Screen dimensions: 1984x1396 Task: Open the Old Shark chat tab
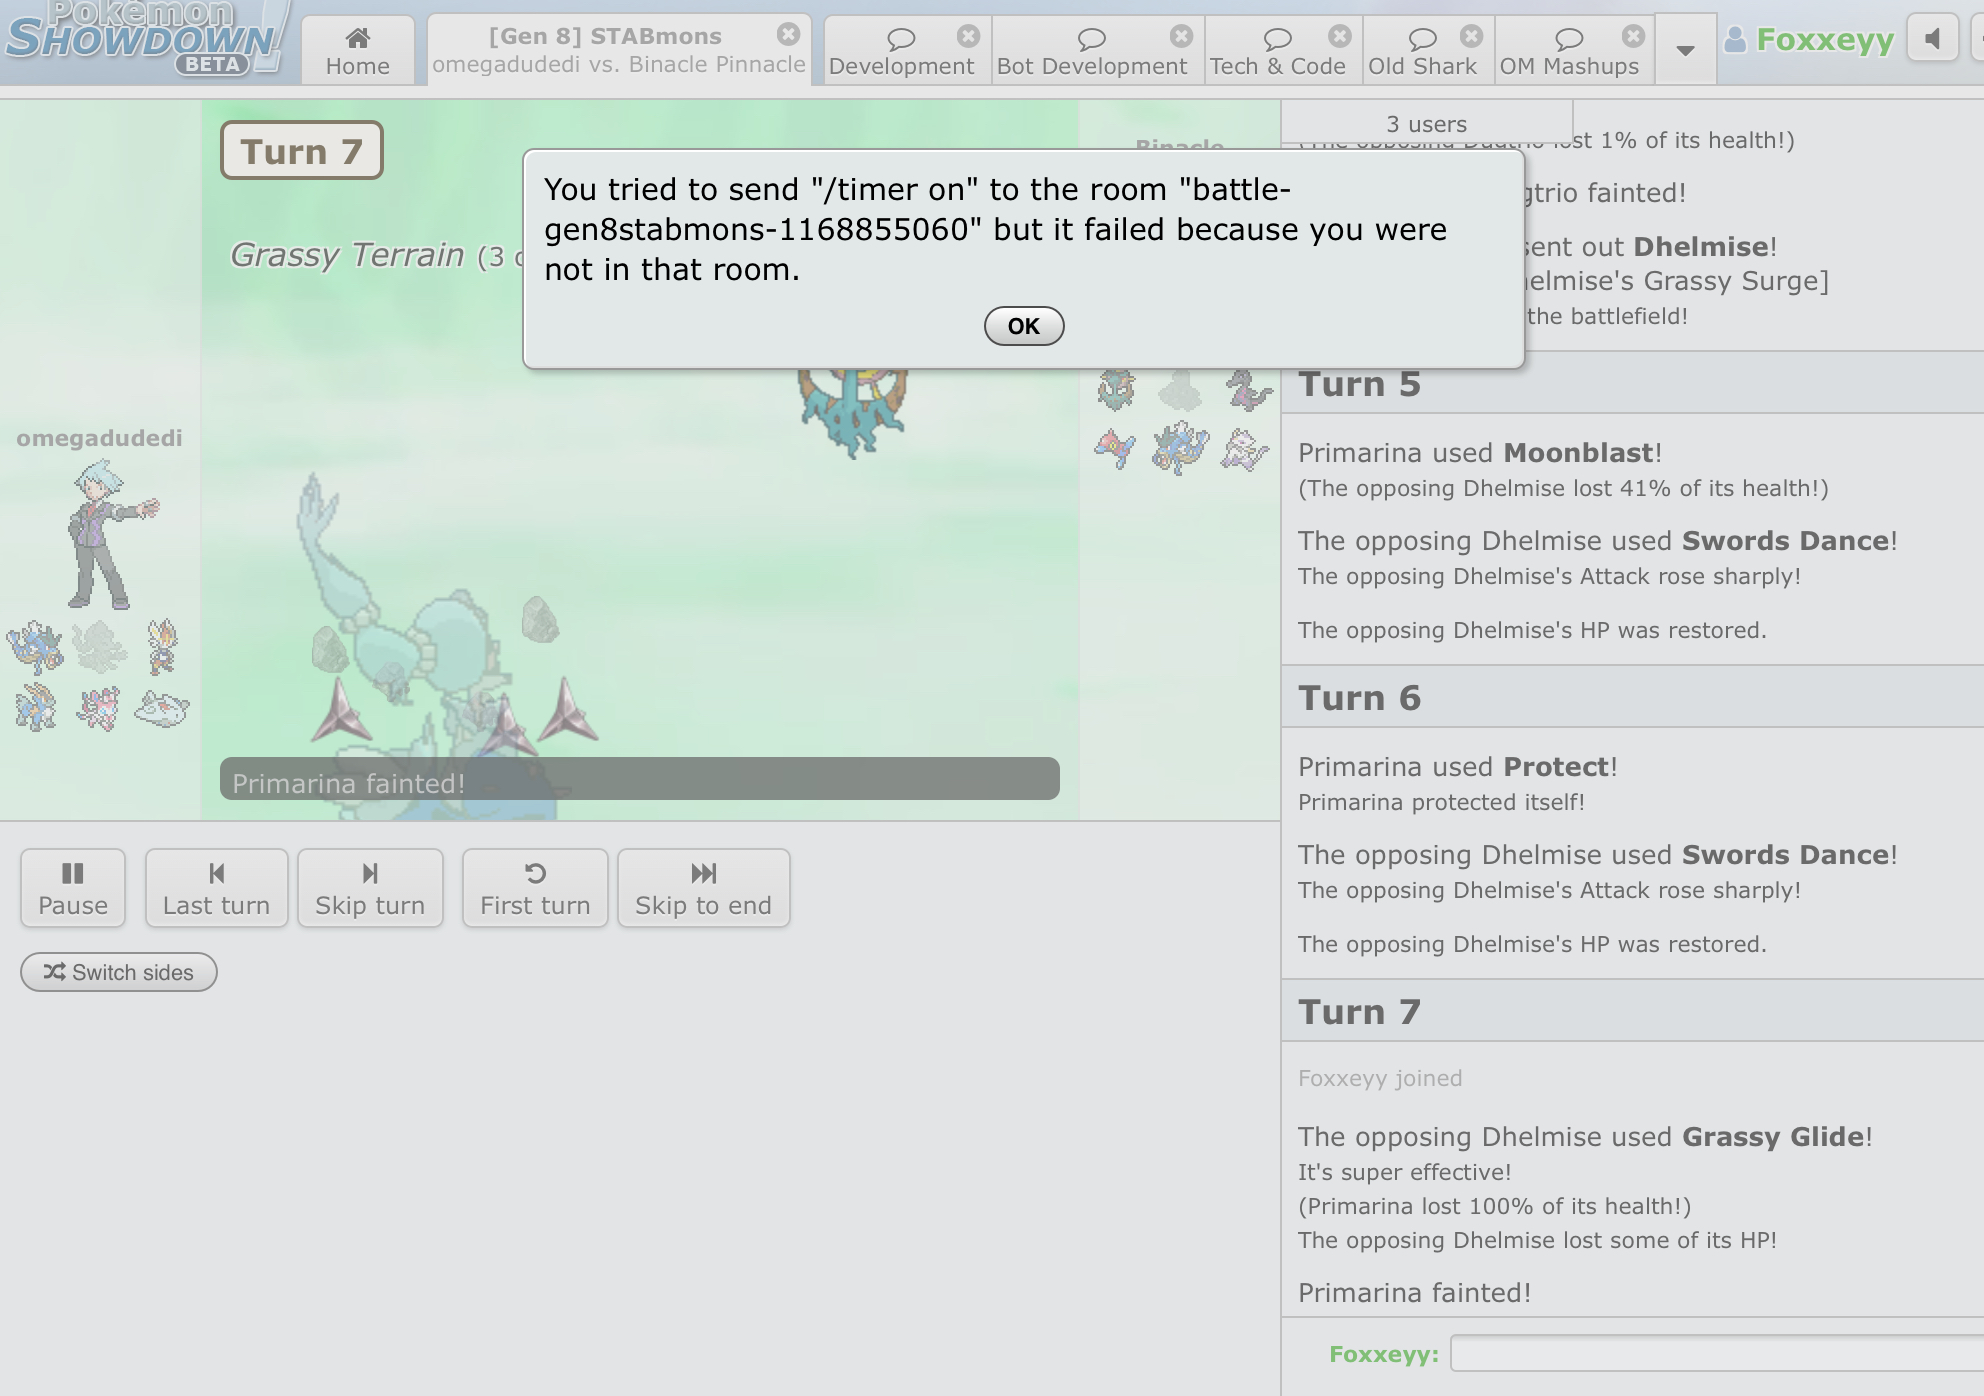pyautogui.click(x=1422, y=51)
